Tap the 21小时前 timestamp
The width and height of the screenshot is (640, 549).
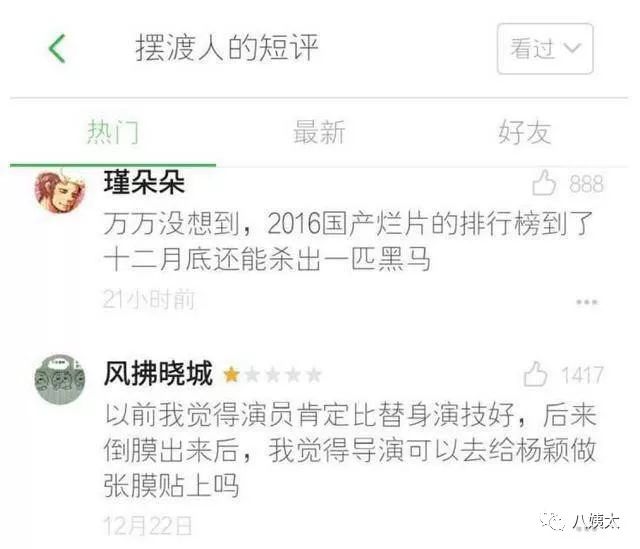click(149, 300)
